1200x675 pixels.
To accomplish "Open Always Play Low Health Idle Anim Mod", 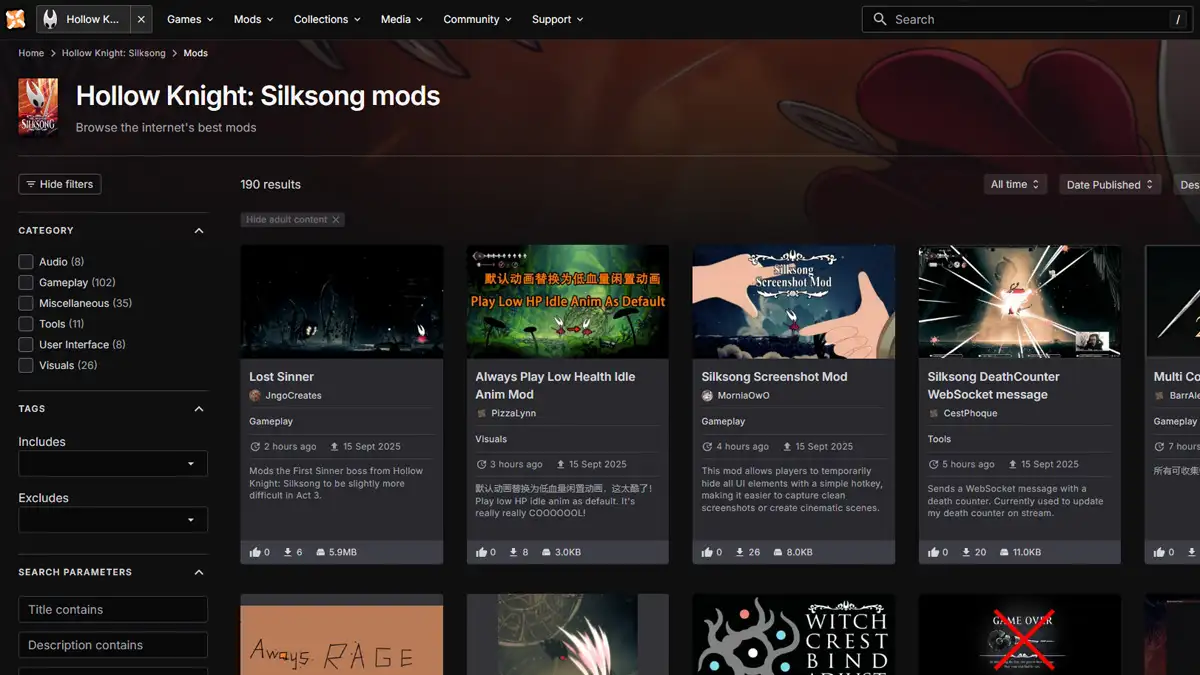I will [x=555, y=385].
